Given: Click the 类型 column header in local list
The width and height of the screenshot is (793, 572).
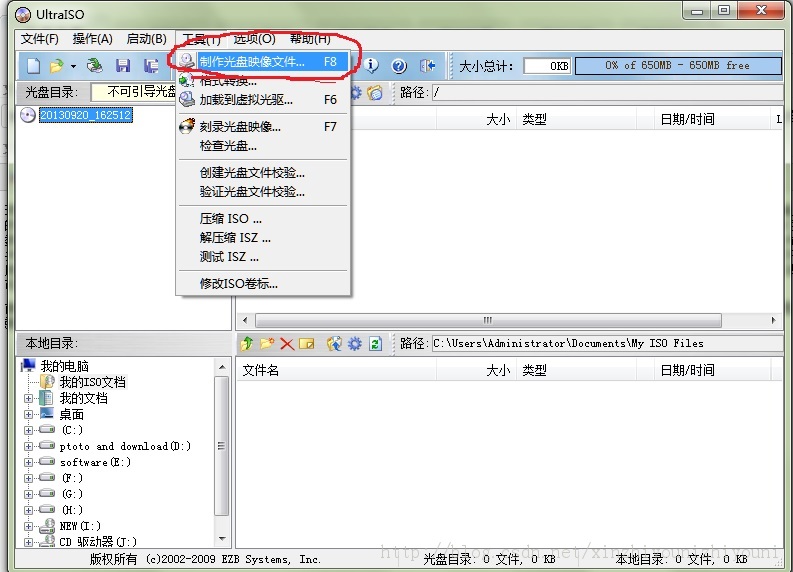Looking at the screenshot, I should (x=577, y=370).
